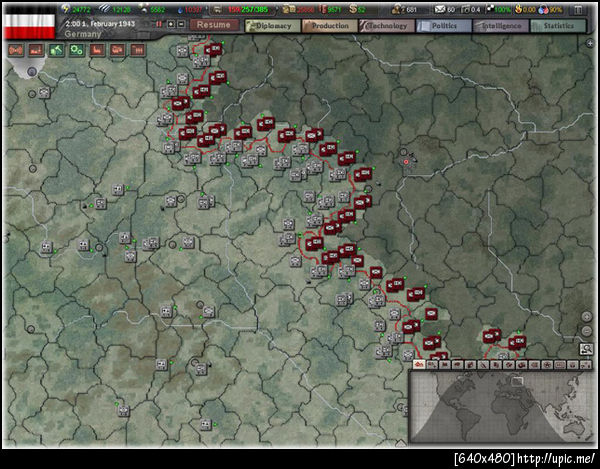Click the national unity icon showing 90%
Viewport: 600px width, 469px height.
(543, 9)
